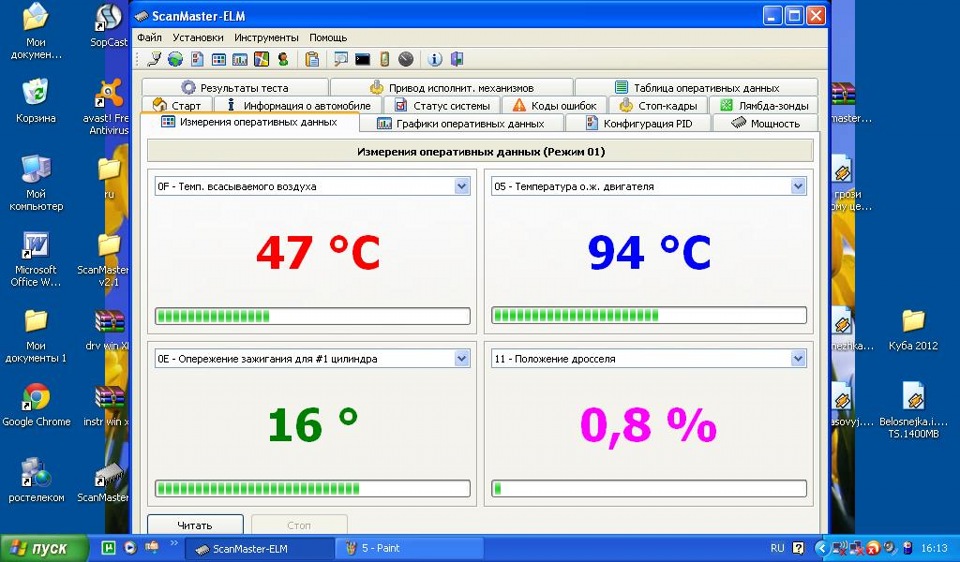Expand the 11 Положение дросселя dropdown
This screenshot has width=960, height=562.
798,359
